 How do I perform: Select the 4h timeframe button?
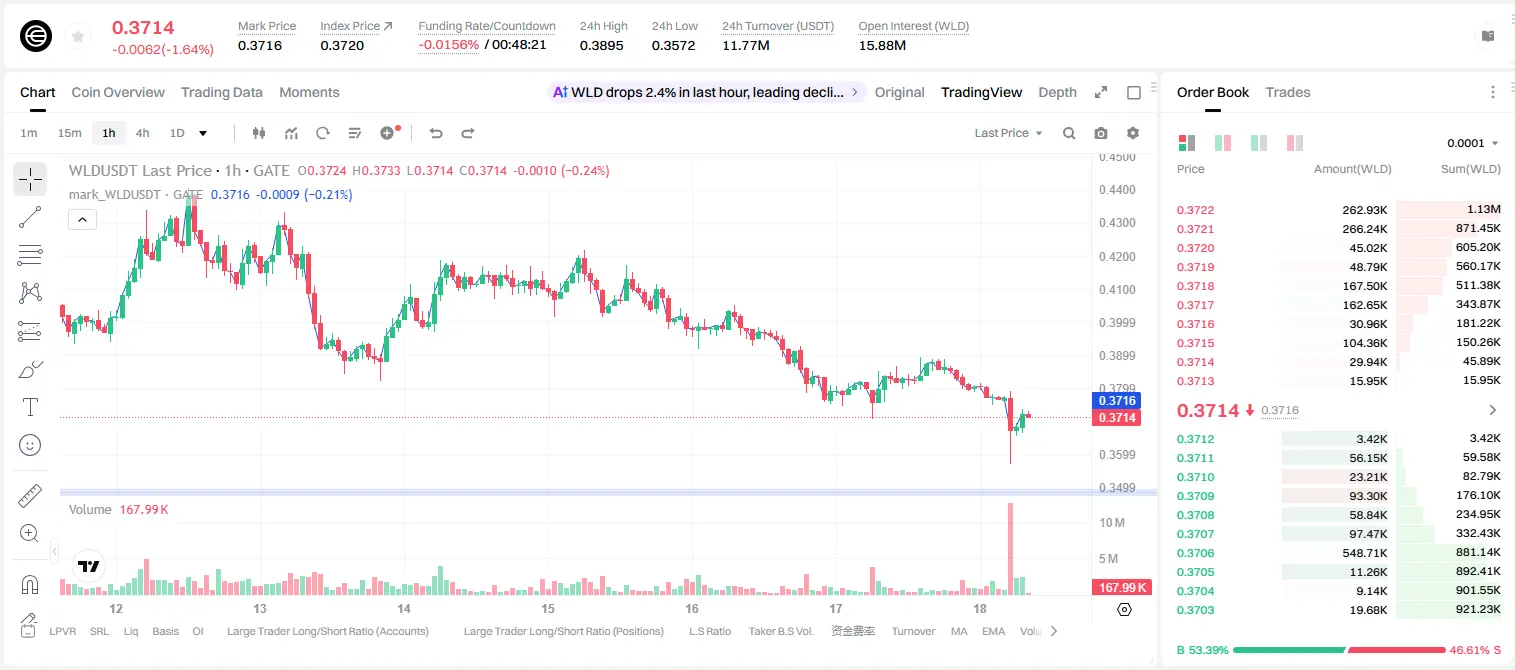tap(142, 133)
